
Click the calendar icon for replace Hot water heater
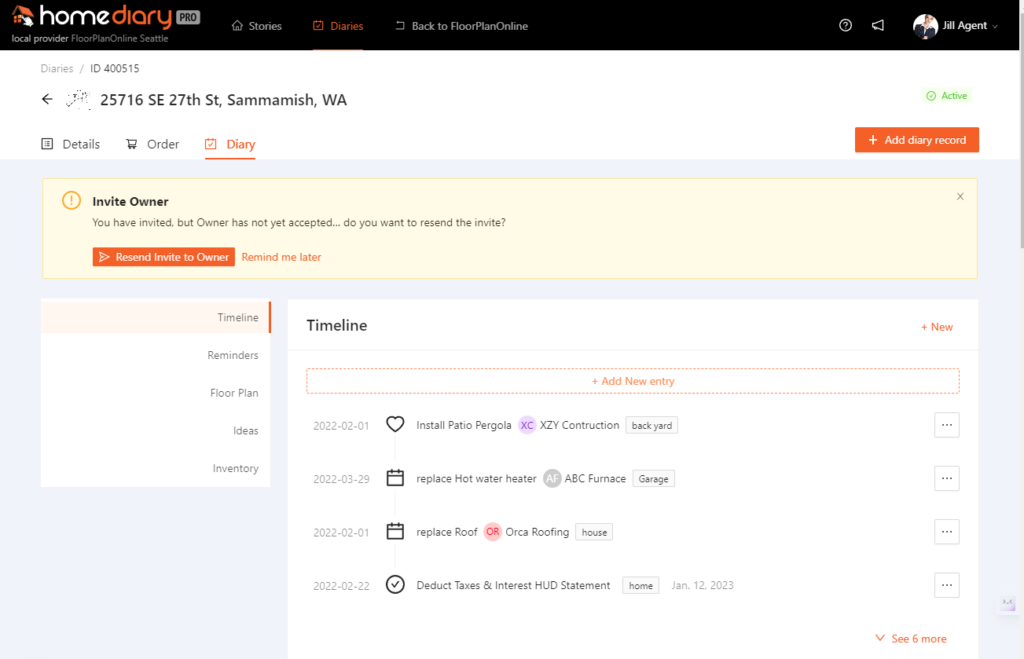(x=395, y=479)
